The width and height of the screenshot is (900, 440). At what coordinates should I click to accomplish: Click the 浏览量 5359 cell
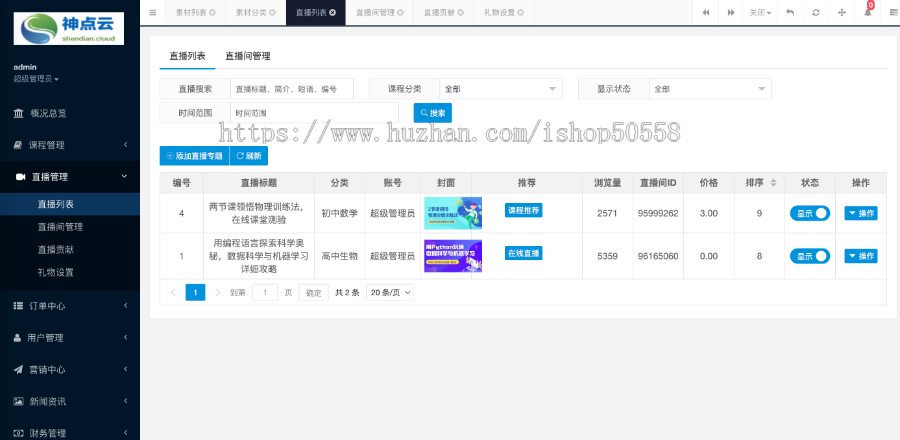click(x=607, y=256)
